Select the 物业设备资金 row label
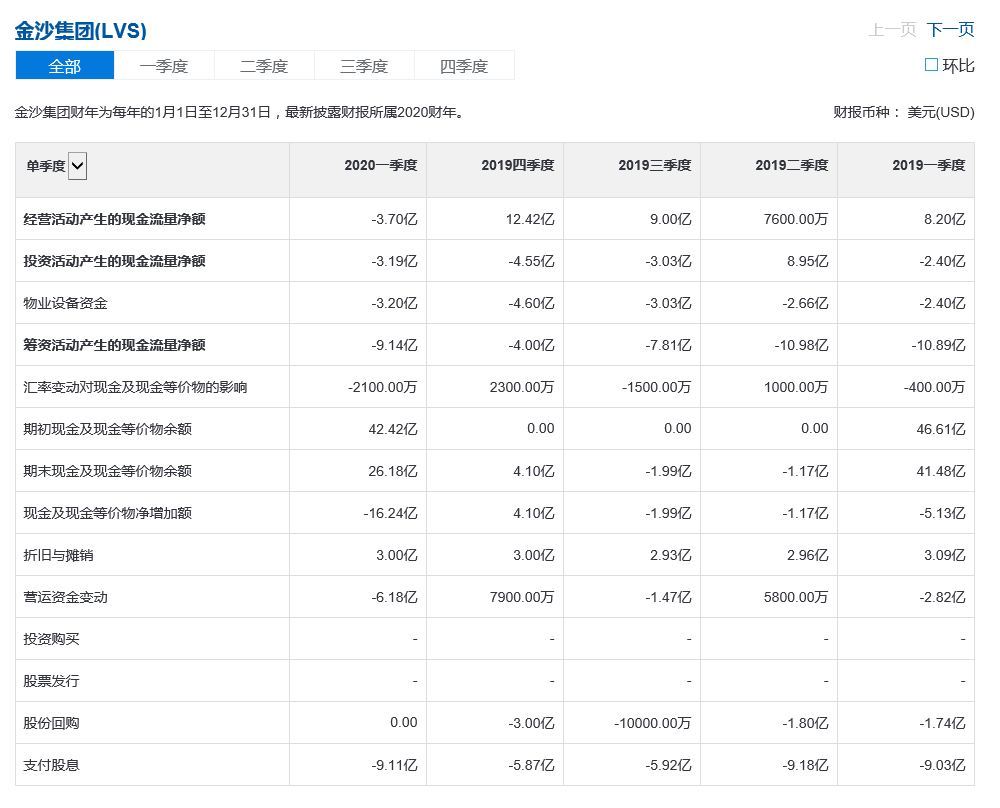Viewport: 1000px width, 808px height. [x=65, y=303]
